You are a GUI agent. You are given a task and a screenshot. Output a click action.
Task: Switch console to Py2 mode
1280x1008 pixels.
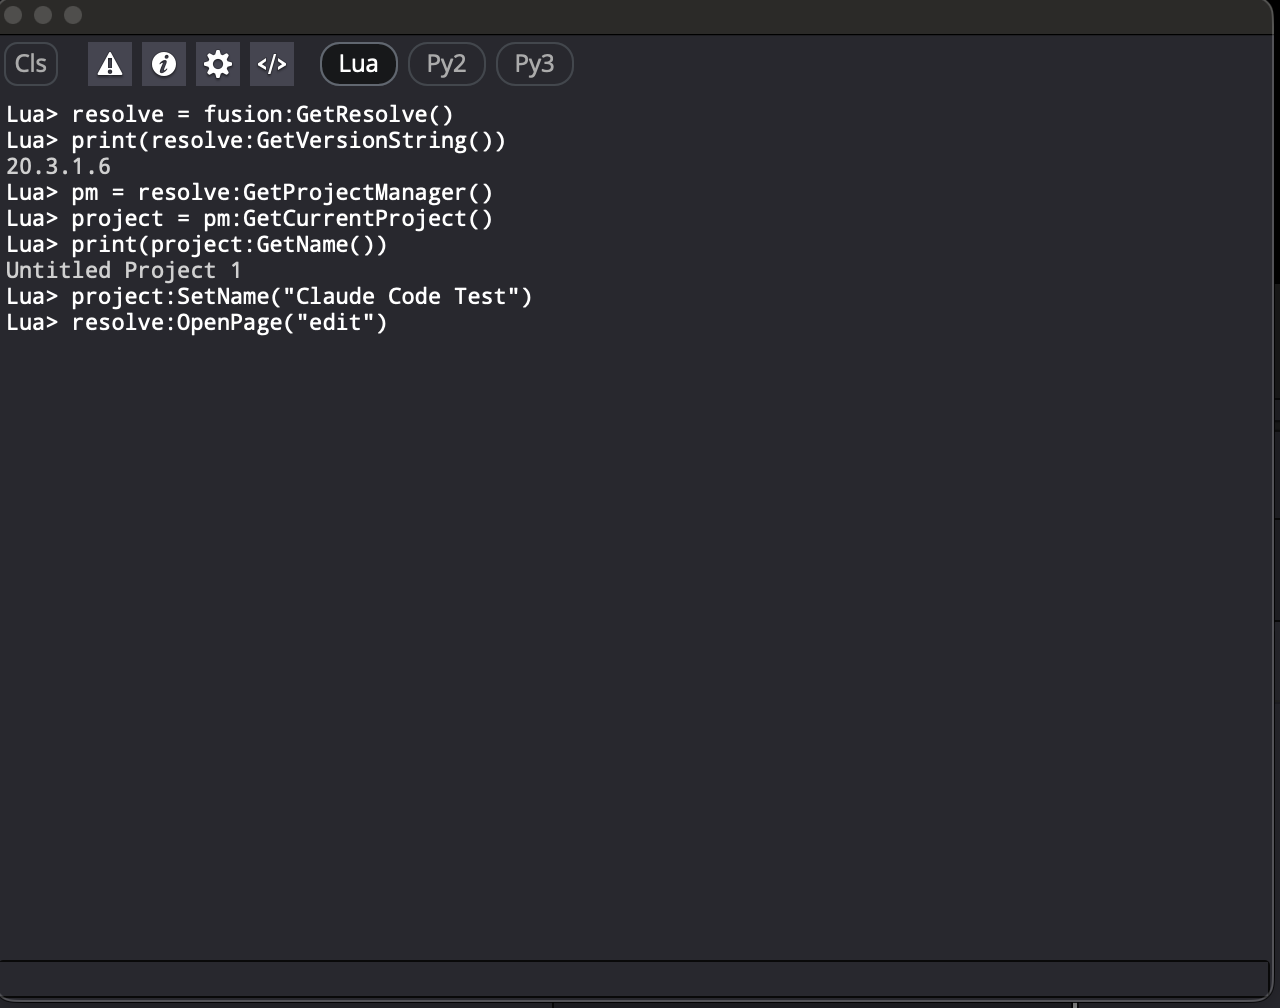(446, 64)
